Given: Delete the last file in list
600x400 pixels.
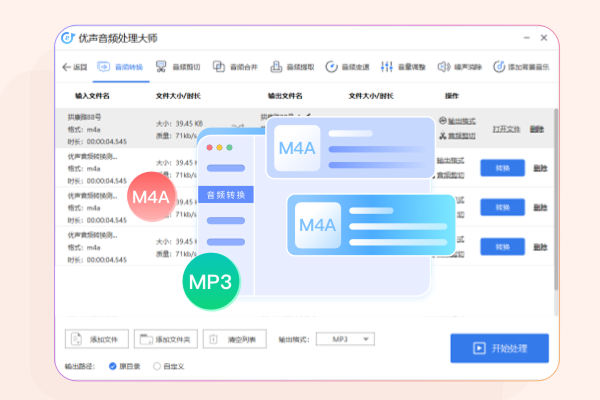Looking at the screenshot, I should [540, 246].
